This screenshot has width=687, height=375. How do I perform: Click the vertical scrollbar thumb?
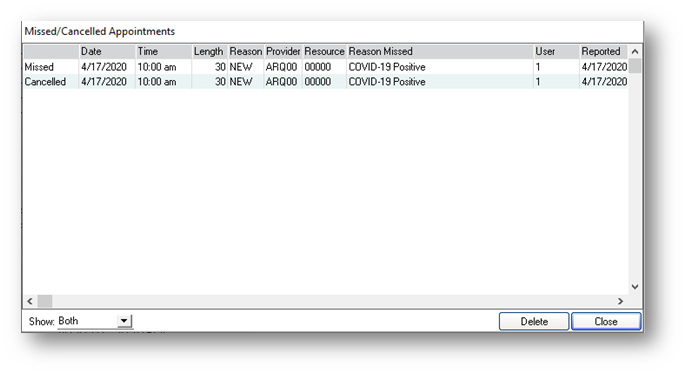(635, 66)
